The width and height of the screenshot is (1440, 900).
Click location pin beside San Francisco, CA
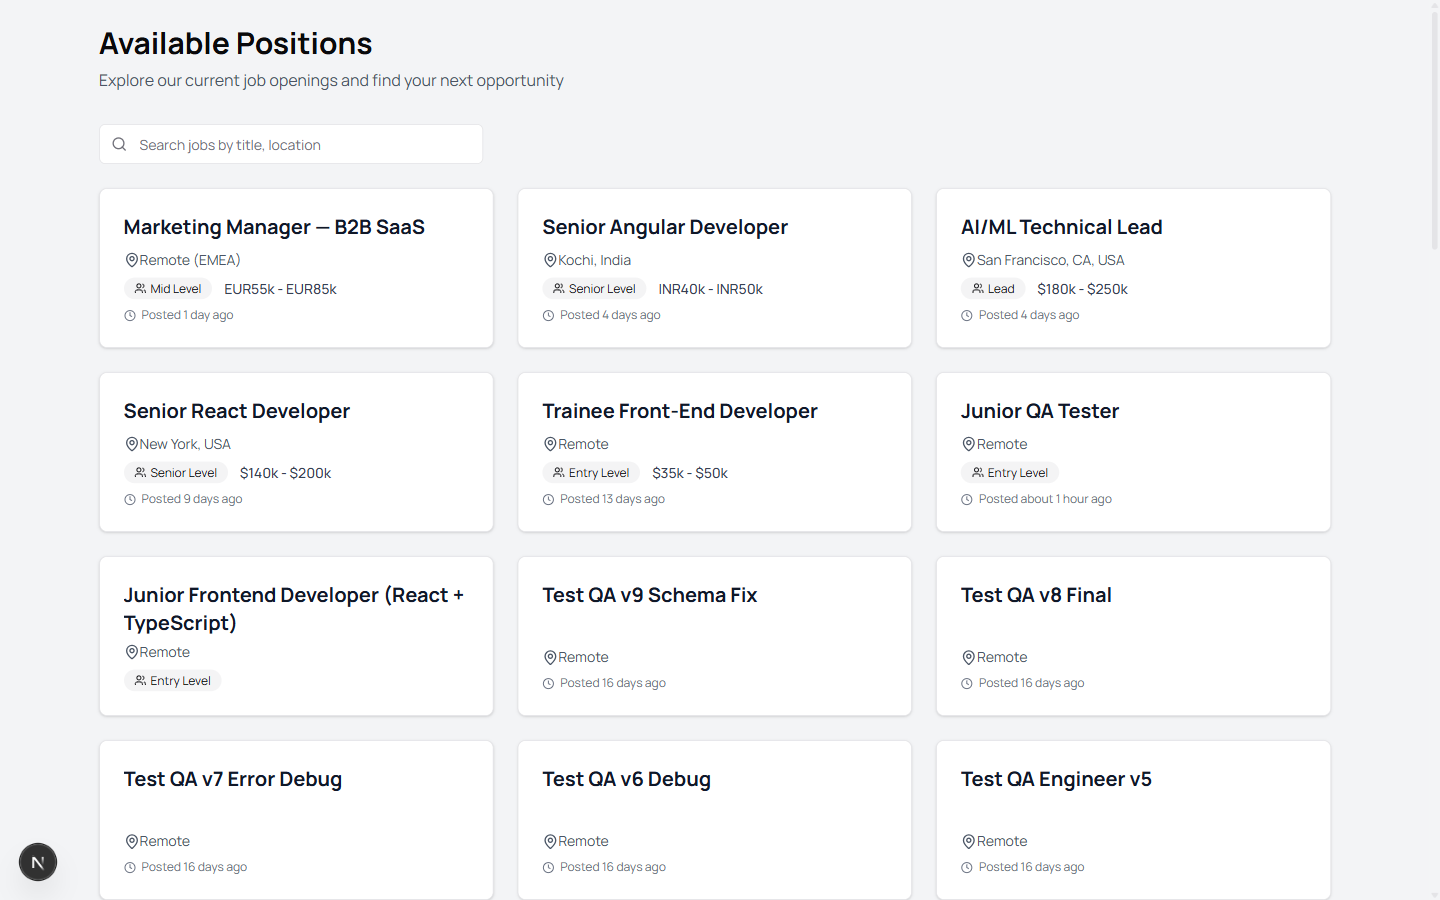point(968,260)
